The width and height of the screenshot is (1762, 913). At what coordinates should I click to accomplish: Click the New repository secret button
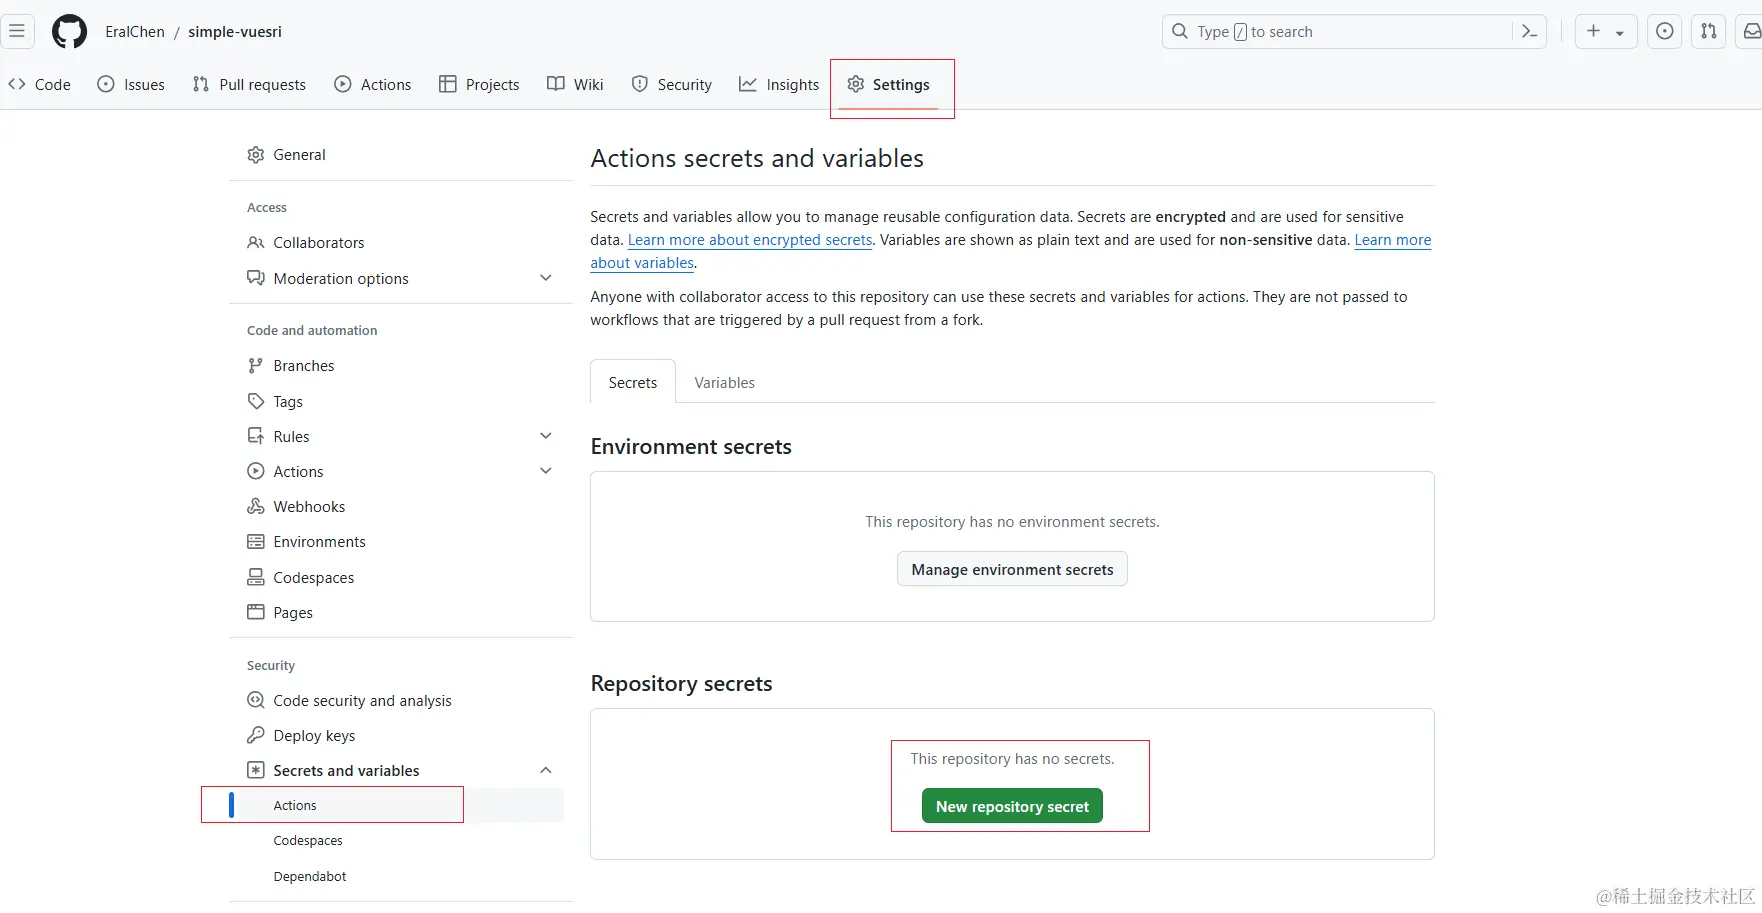coord(1012,807)
